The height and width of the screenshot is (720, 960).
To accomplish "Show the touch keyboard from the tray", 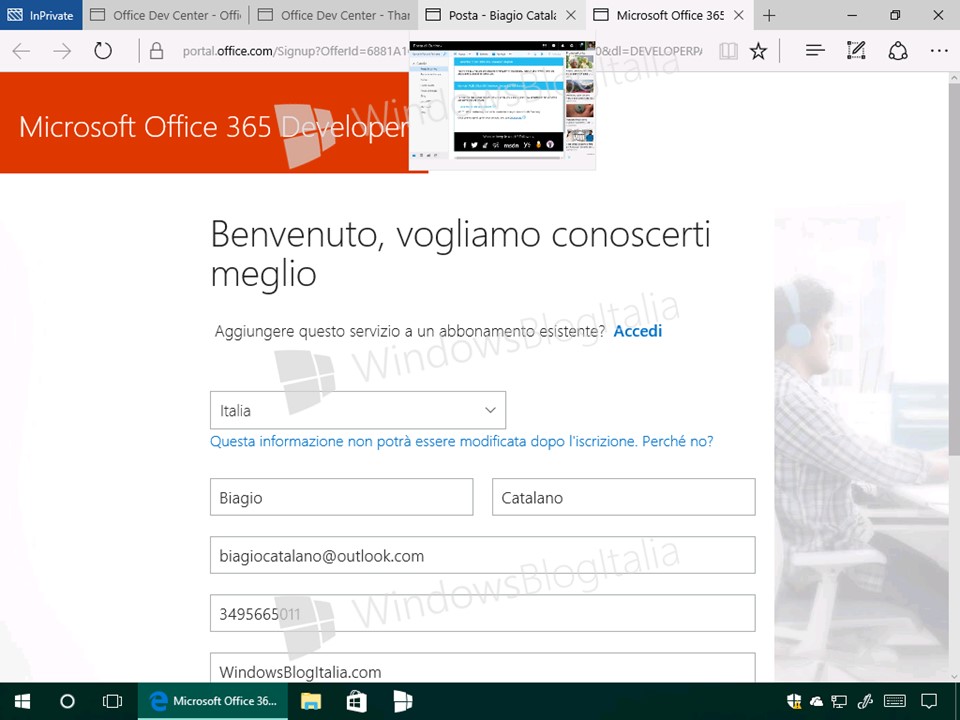I will coord(895,701).
